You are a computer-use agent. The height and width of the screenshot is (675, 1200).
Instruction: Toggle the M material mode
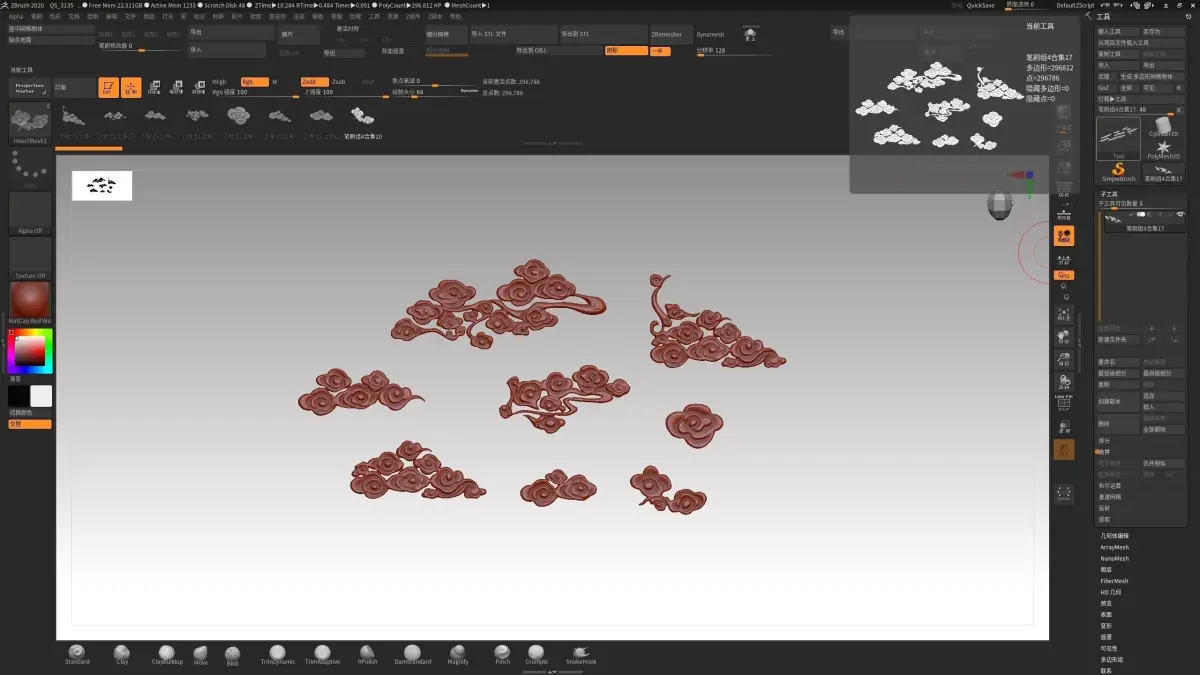[275, 82]
